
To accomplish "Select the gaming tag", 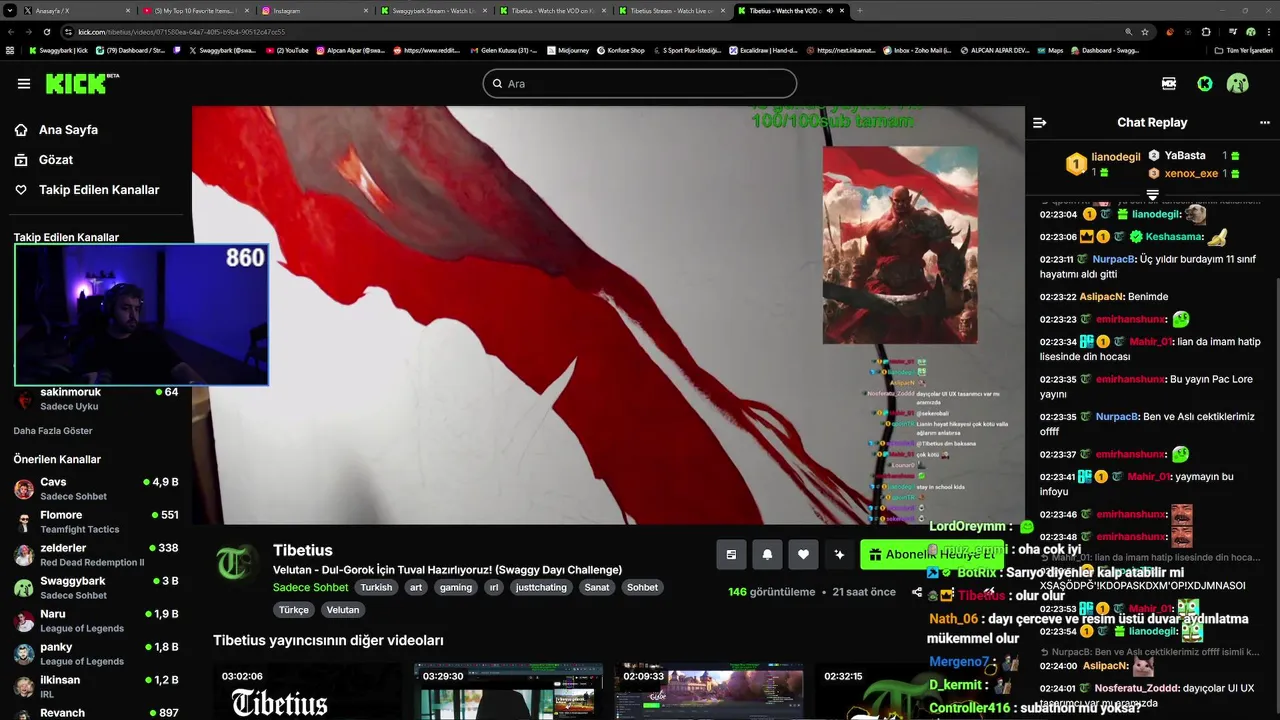I will tap(456, 588).
